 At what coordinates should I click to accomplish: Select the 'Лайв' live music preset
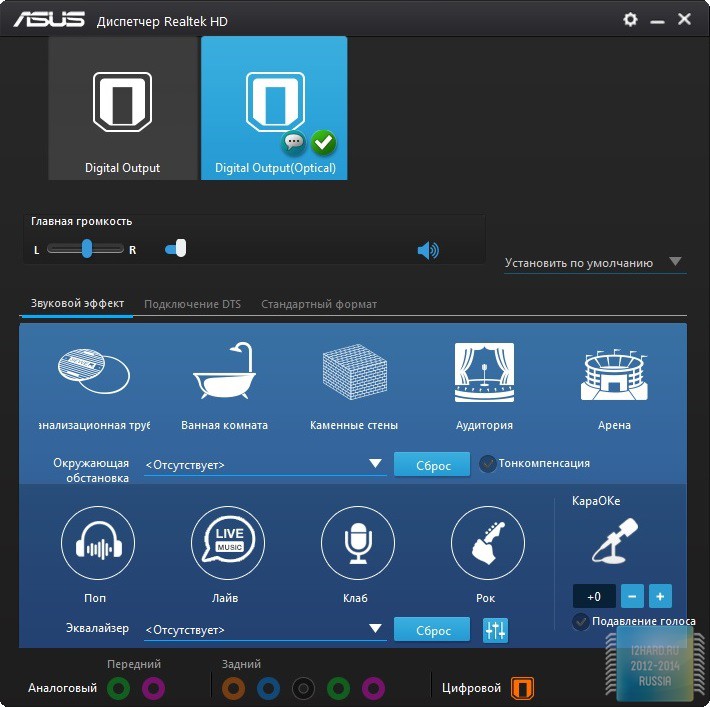(x=228, y=543)
